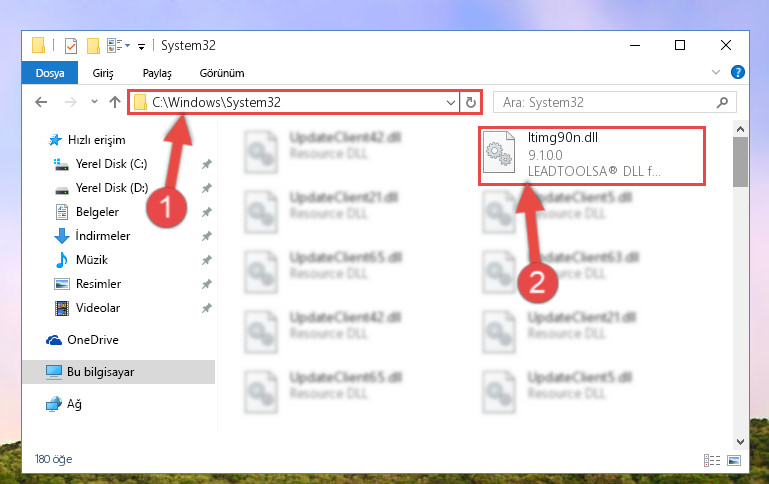Toggle the pin next to Yerel Disk (C:)
Screen dimensions: 769x484
(x=206, y=164)
